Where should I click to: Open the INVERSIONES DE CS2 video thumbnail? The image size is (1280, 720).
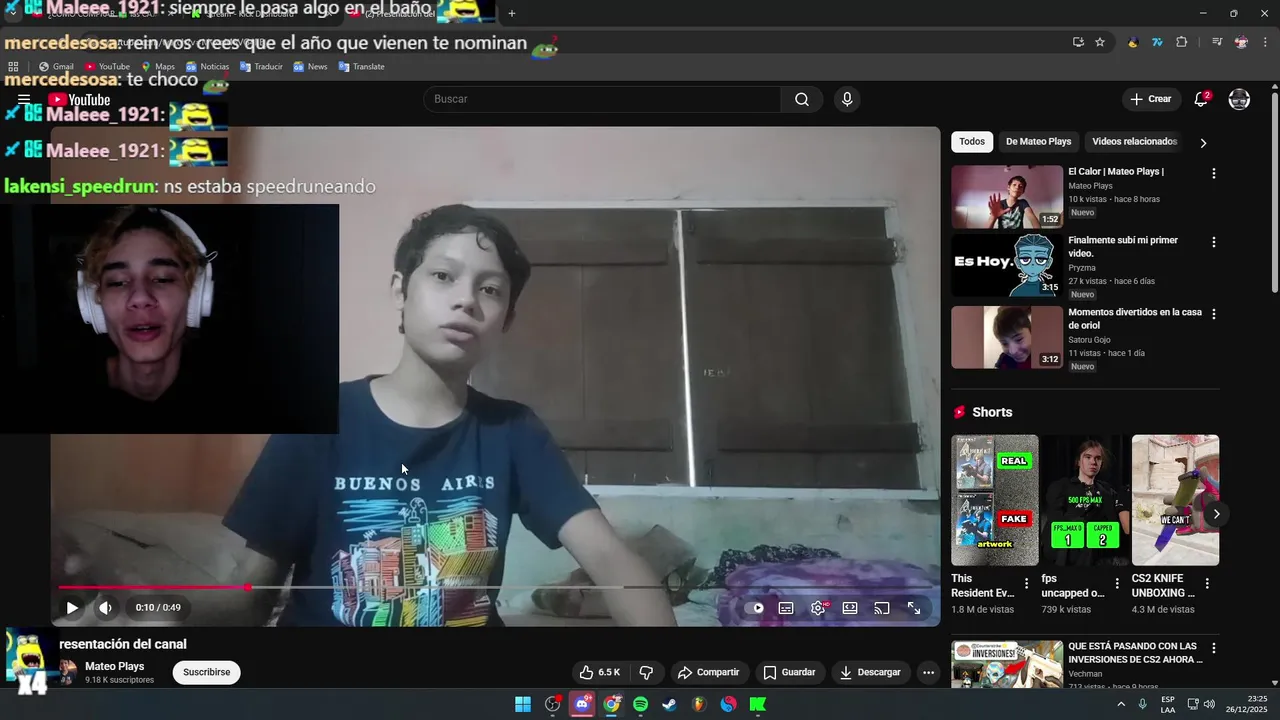(x=1007, y=664)
